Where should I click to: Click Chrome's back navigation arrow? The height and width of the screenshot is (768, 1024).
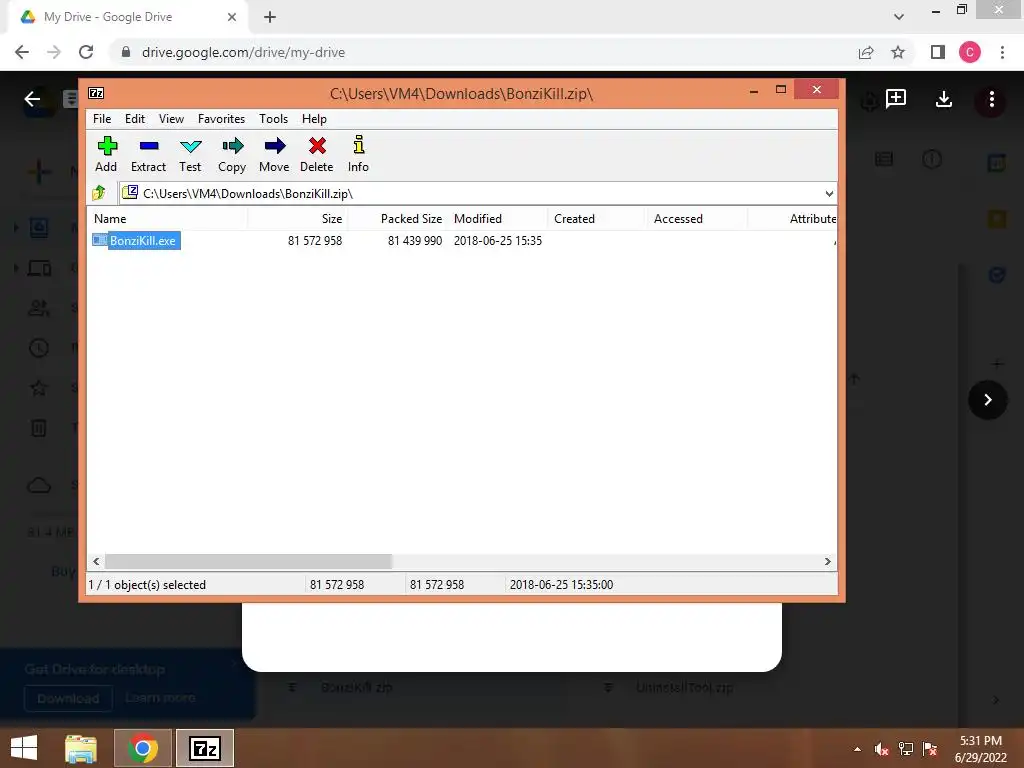[22, 52]
